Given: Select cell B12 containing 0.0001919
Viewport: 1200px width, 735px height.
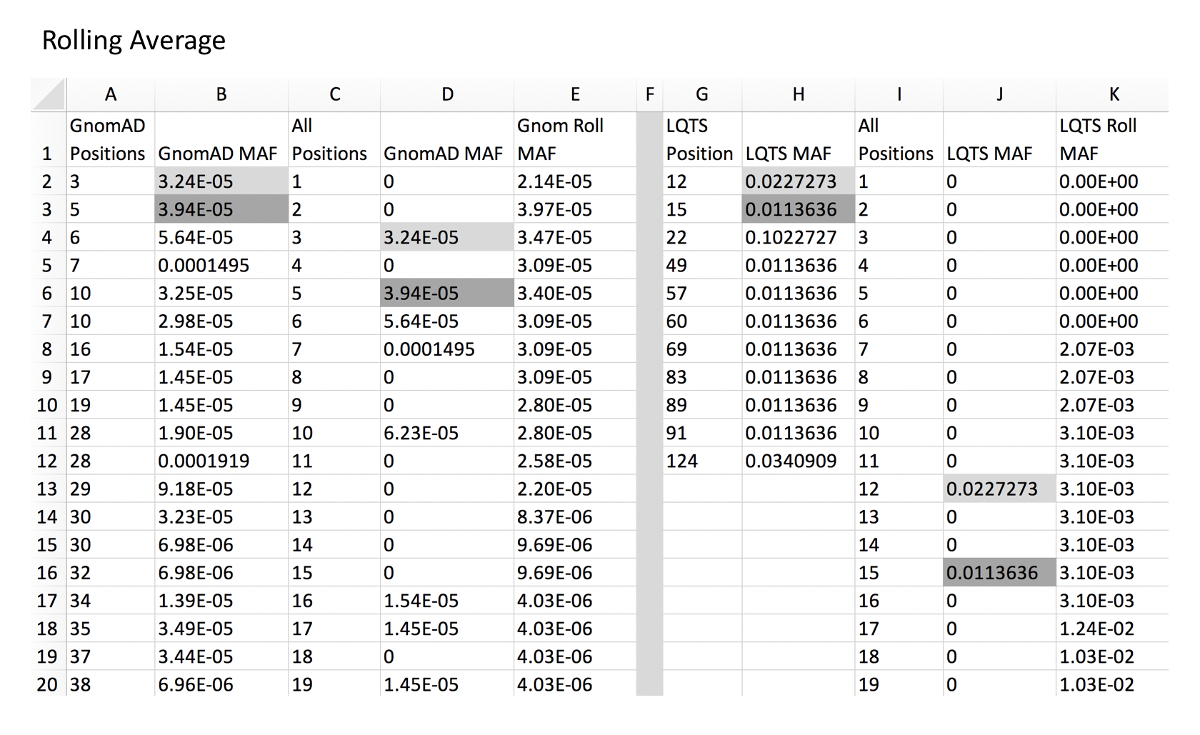Looking at the screenshot, I should [221, 461].
